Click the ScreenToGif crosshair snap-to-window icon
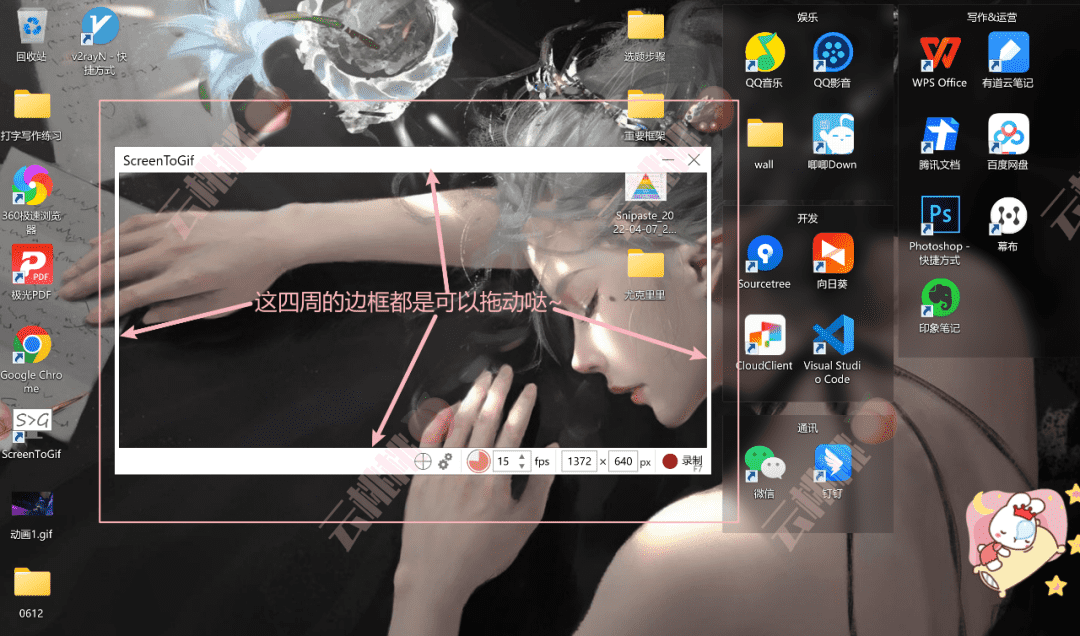 click(x=422, y=461)
